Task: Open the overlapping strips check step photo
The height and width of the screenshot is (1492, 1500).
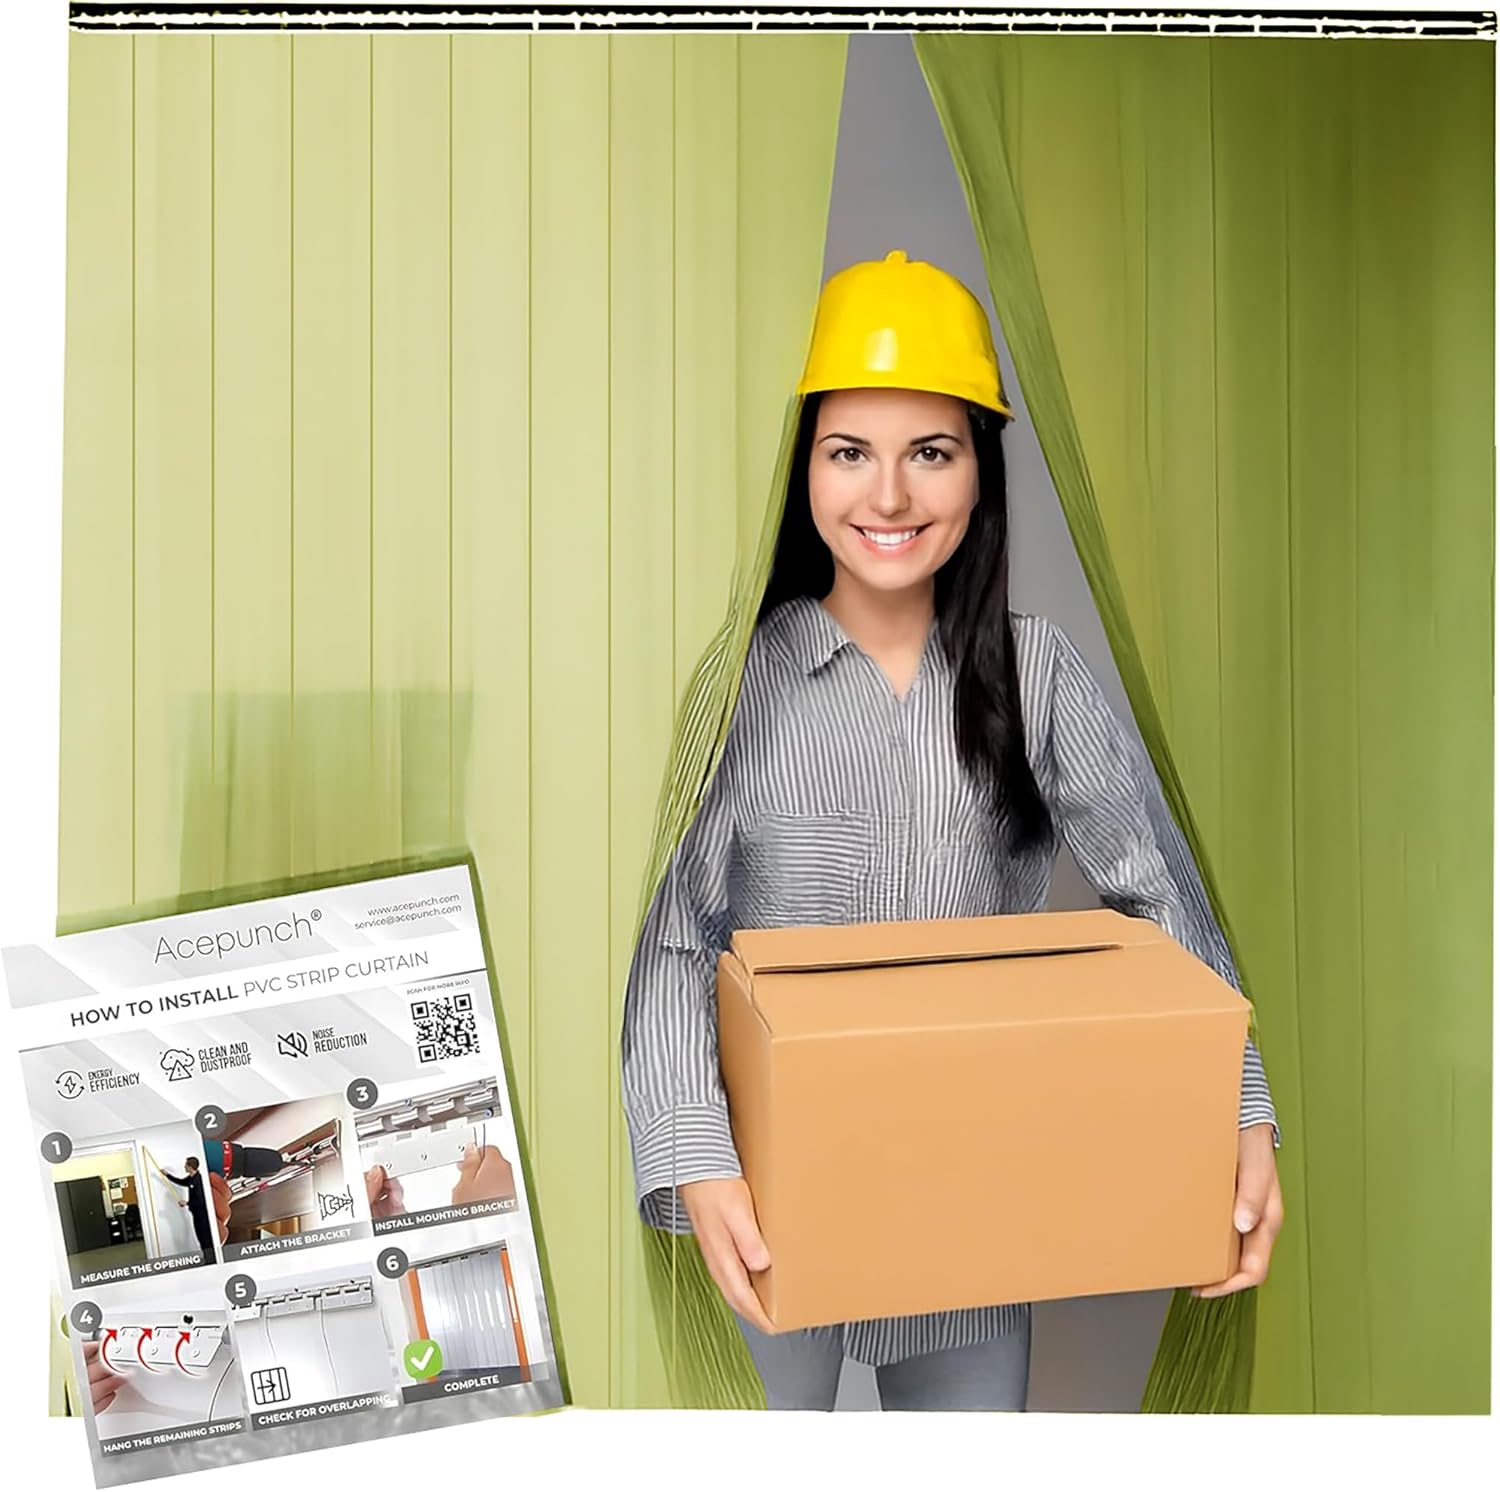Action: 312,1350
